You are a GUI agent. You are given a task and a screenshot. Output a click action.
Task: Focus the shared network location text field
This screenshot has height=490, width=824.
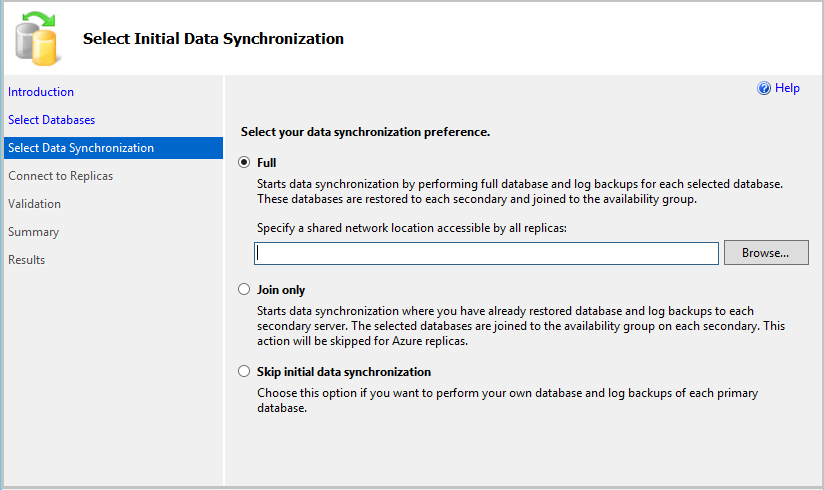[487, 254]
